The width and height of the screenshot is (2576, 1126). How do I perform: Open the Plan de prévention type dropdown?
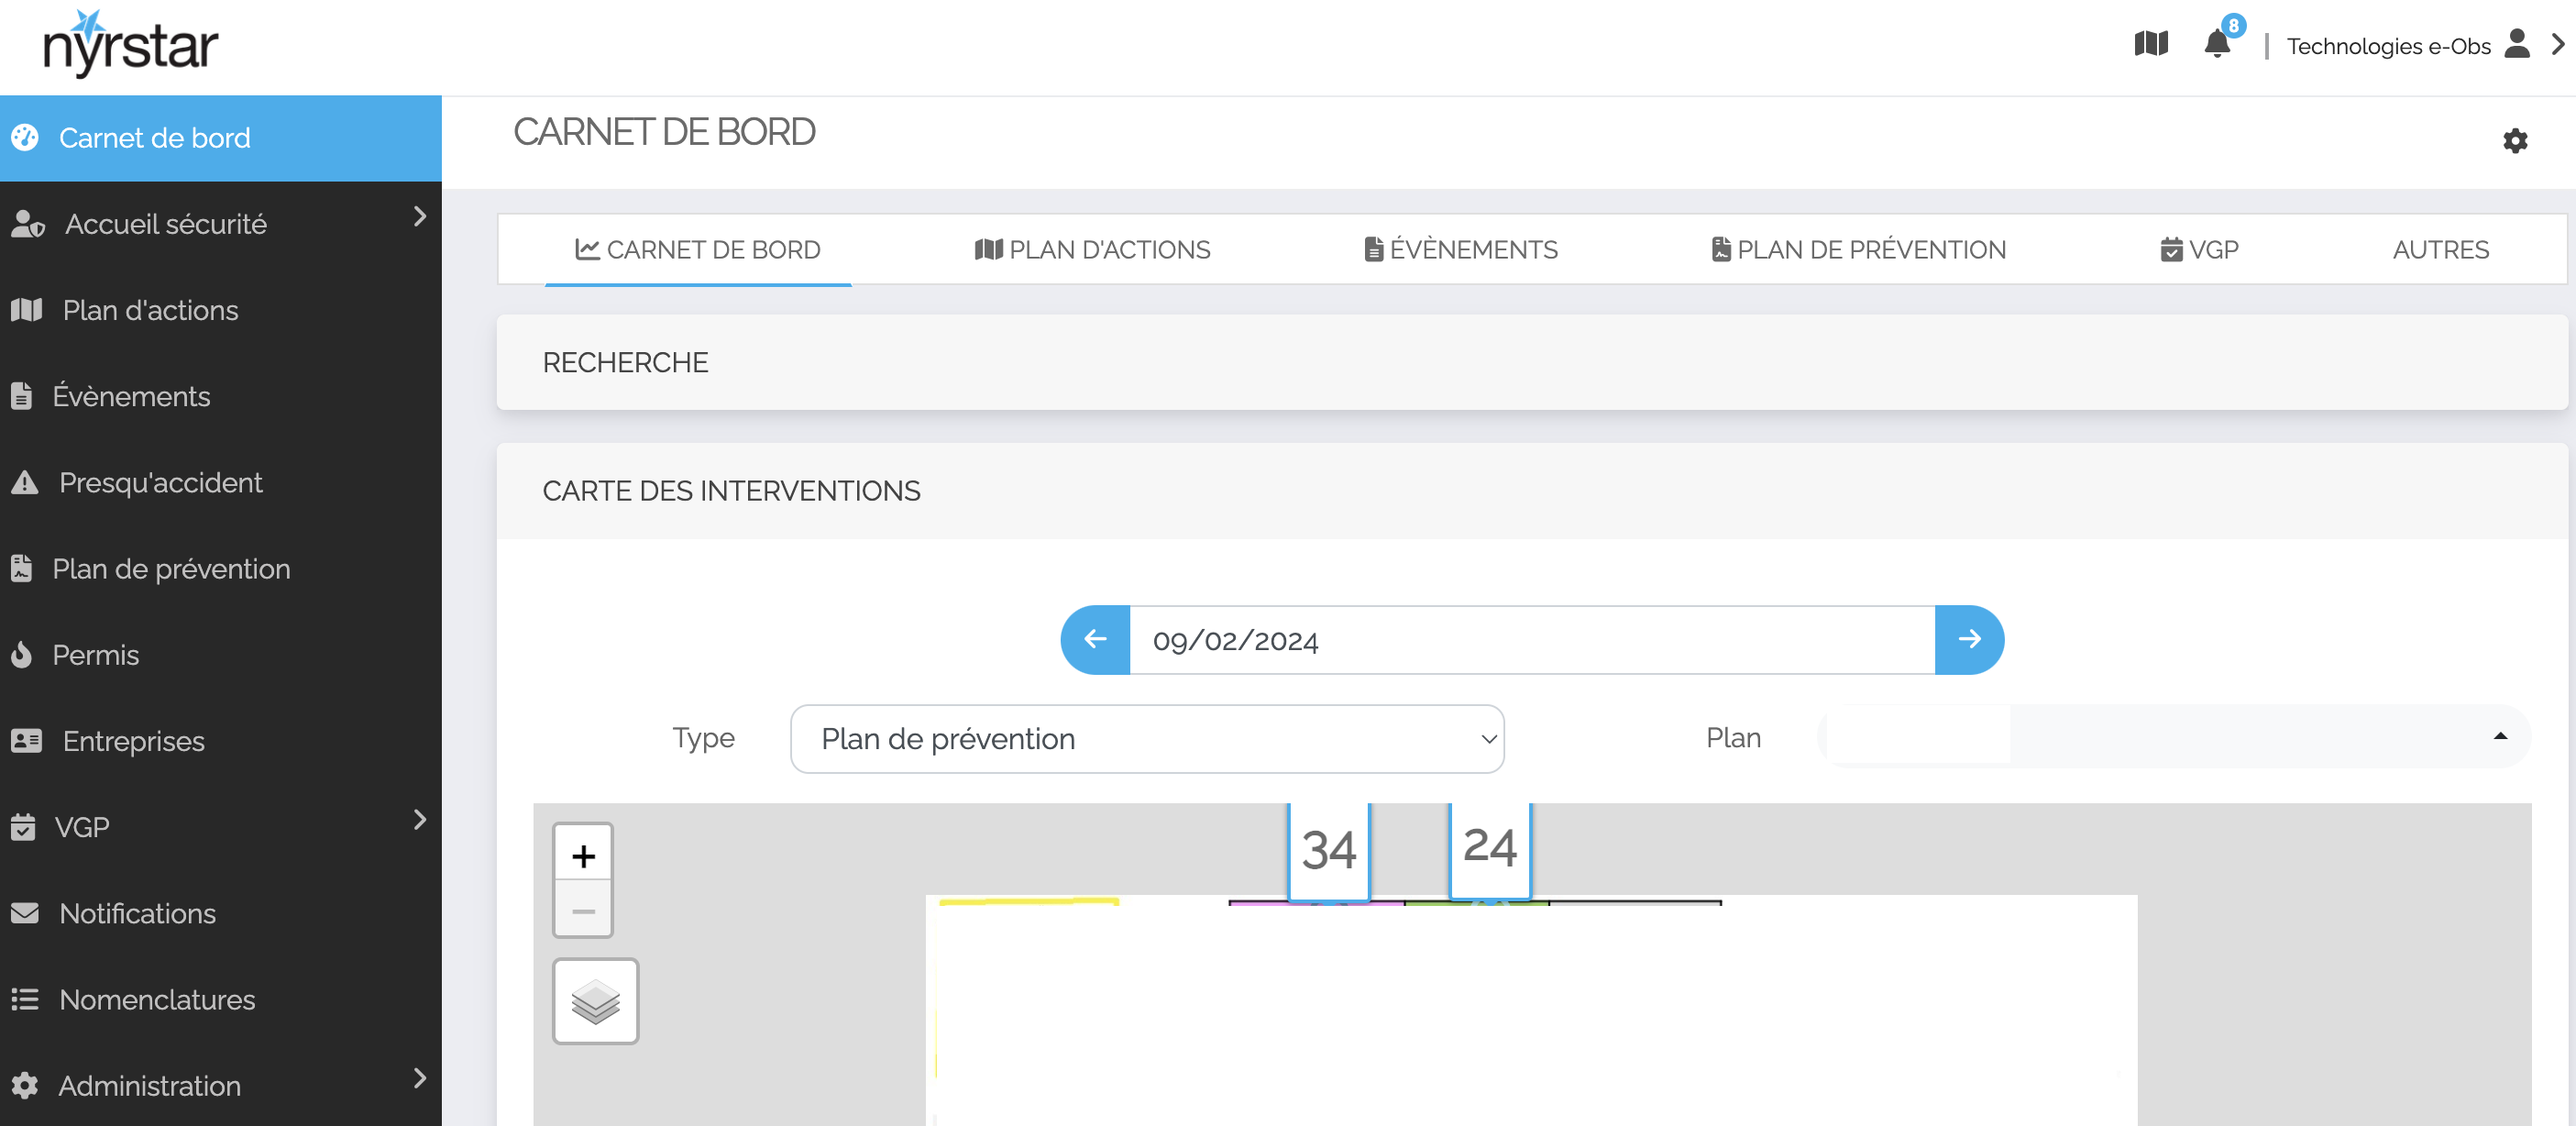coord(1145,738)
